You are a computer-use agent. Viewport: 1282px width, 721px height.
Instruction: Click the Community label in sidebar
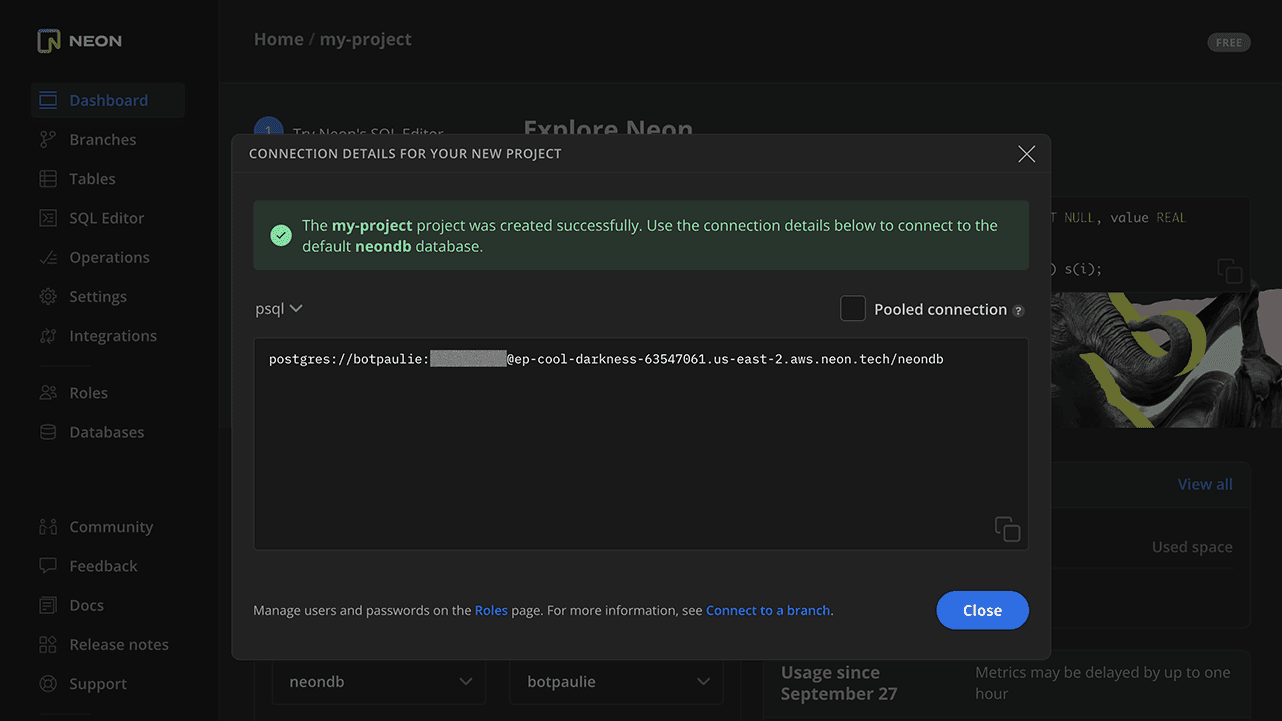[x=111, y=527]
